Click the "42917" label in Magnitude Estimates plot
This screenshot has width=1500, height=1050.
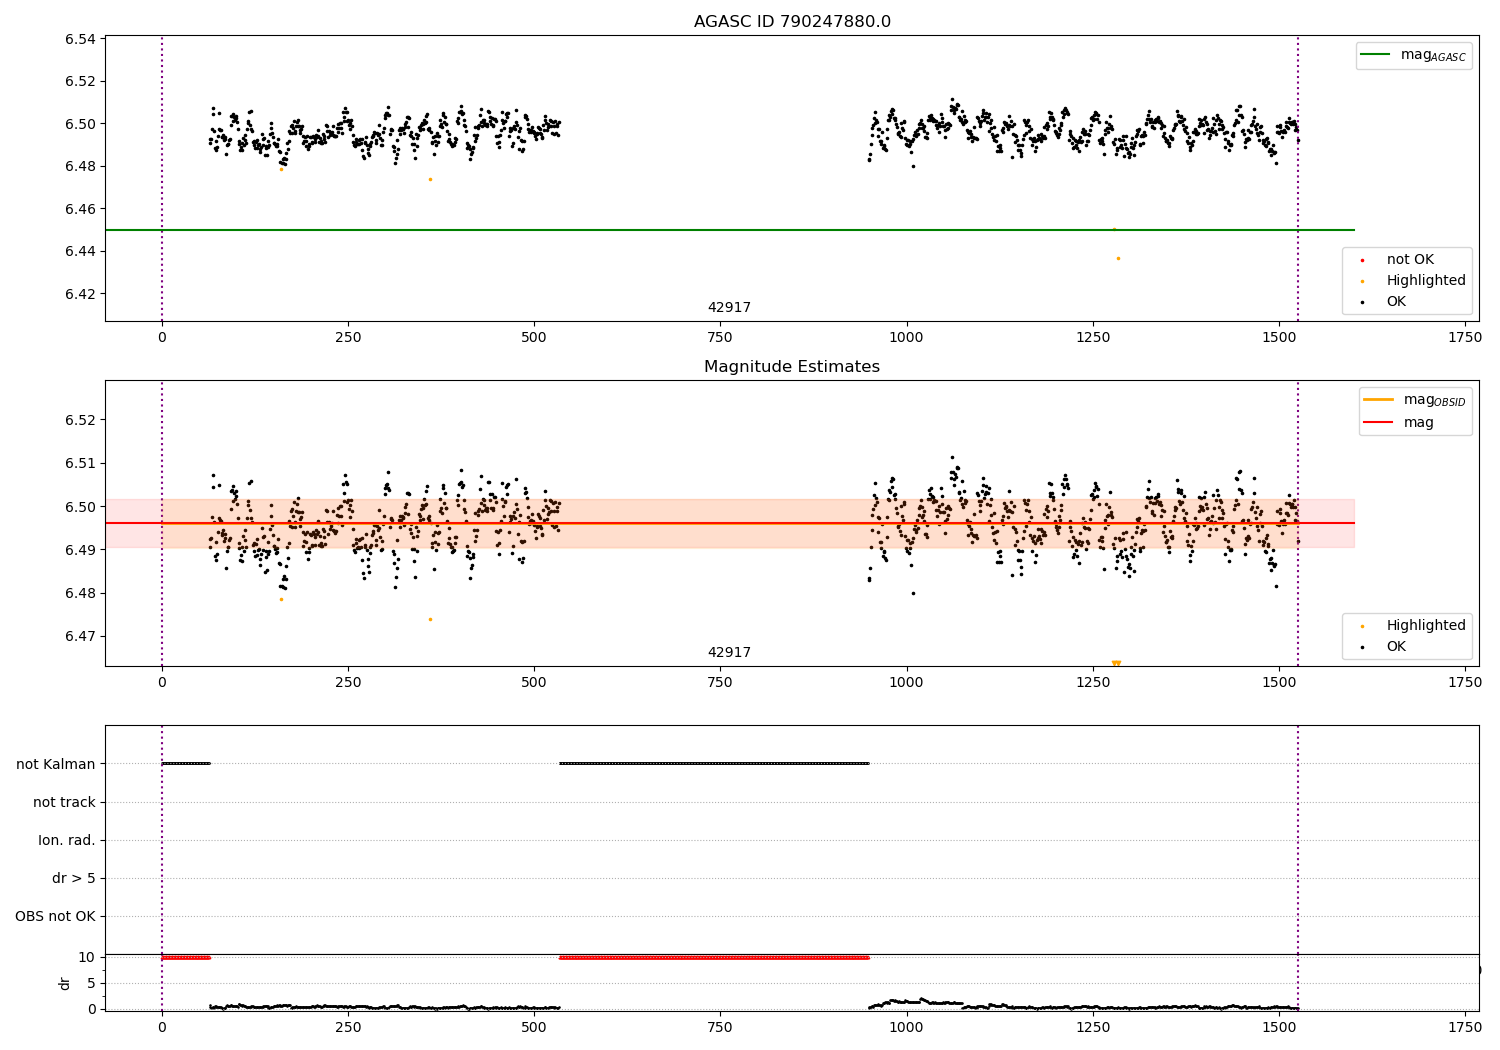tap(729, 653)
